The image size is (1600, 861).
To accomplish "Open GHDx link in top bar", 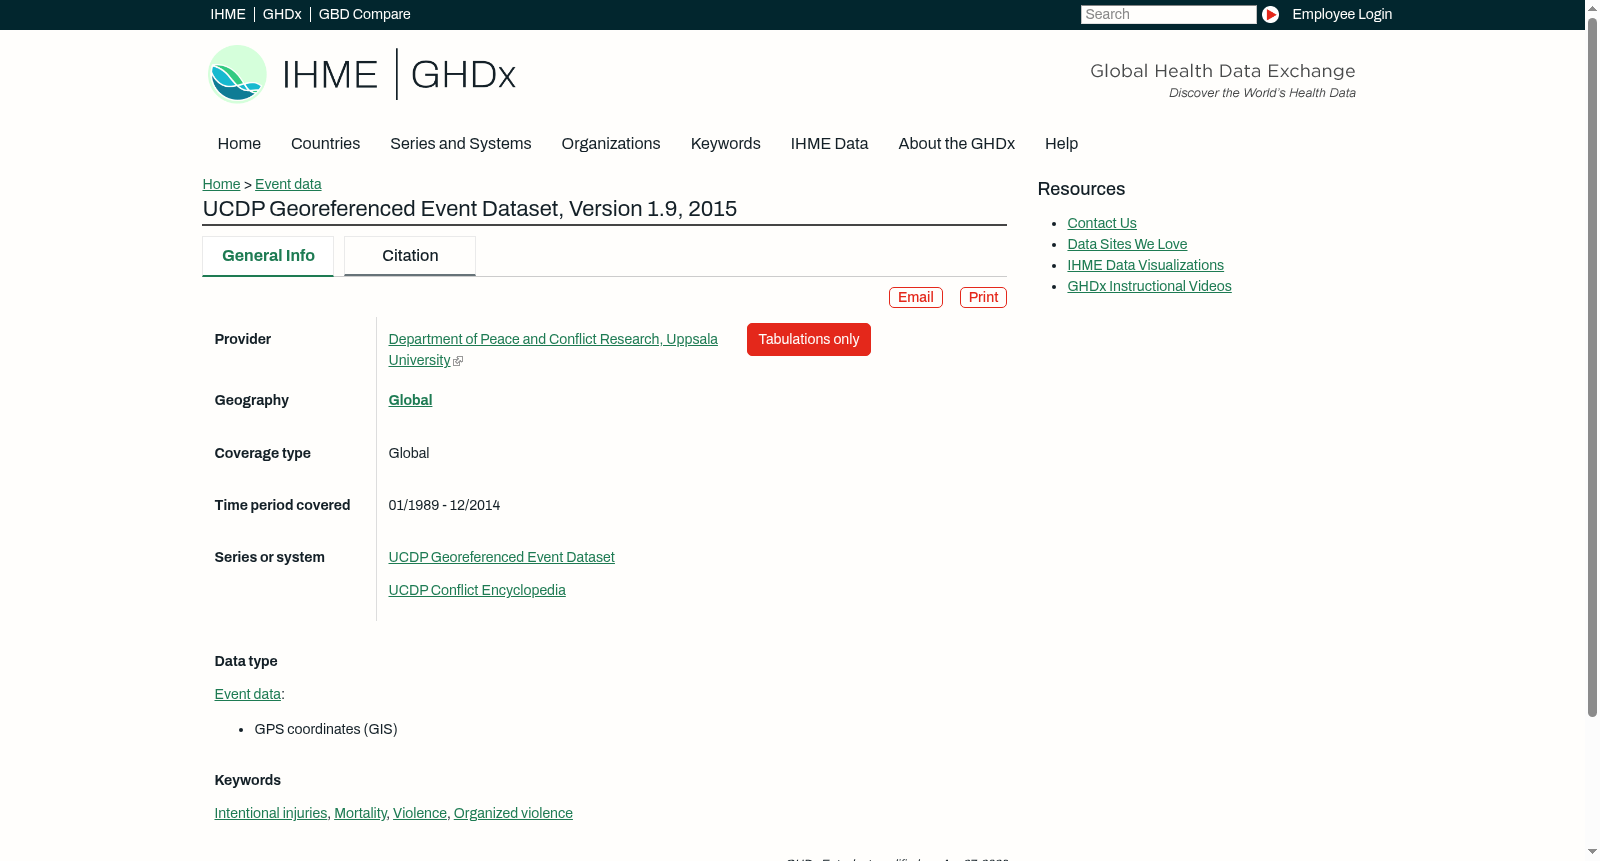I will [x=282, y=14].
